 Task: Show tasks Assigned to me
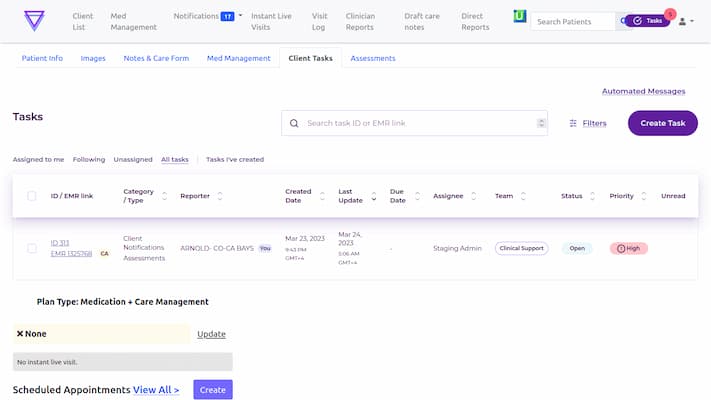pyautogui.click(x=39, y=160)
